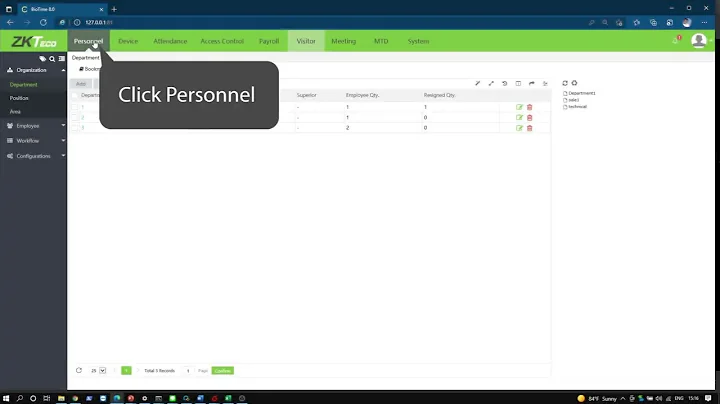The height and width of the screenshot is (404, 720).
Task: Click the table refresh icon at bottom
Action: click(x=79, y=370)
